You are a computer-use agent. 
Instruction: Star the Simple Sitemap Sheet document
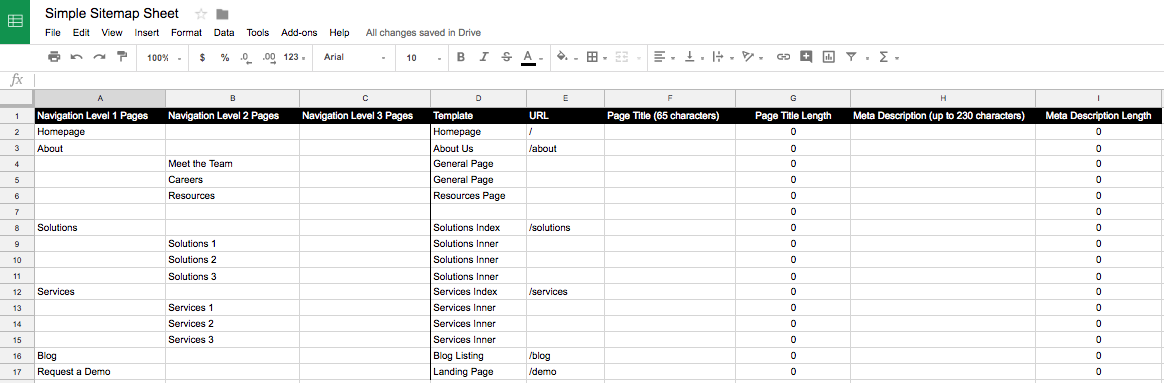(201, 14)
